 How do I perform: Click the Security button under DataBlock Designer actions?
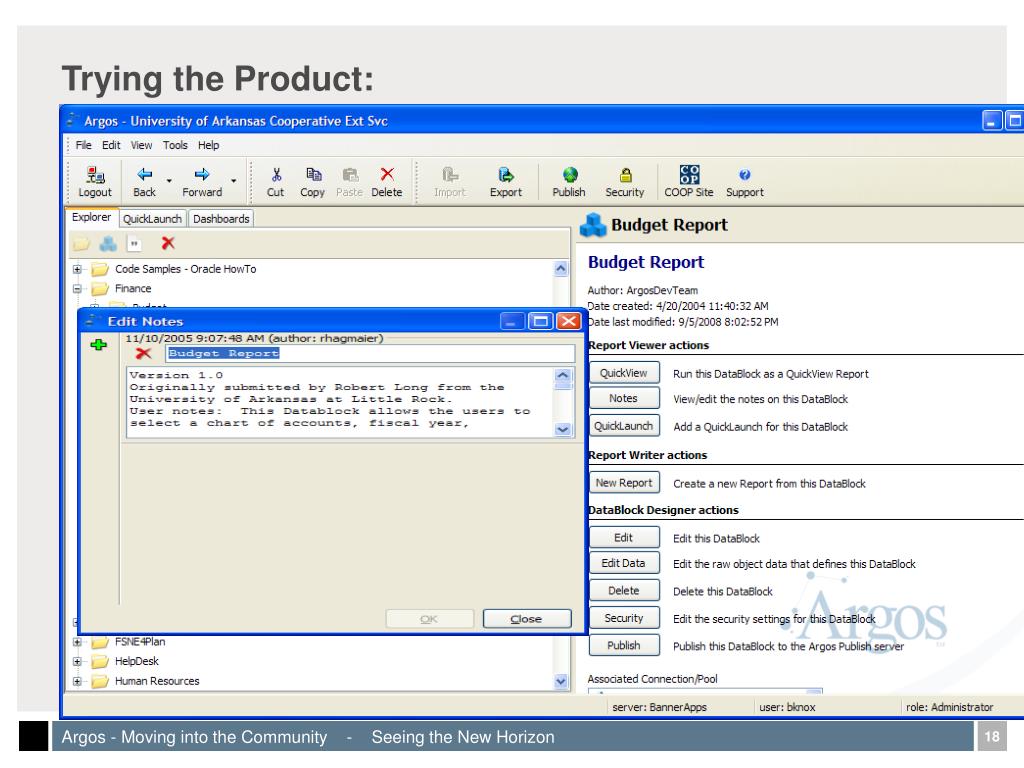point(624,618)
